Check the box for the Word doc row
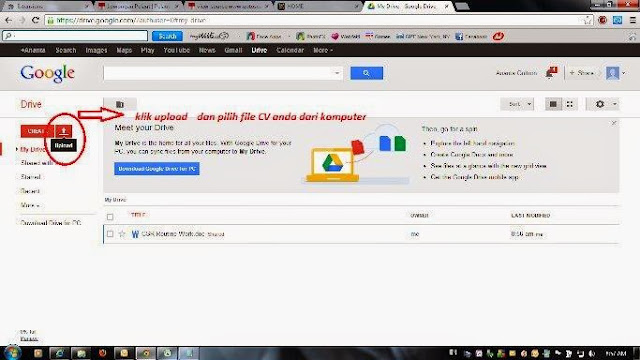The width and height of the screenshot is (640, 360). point(110,234)
